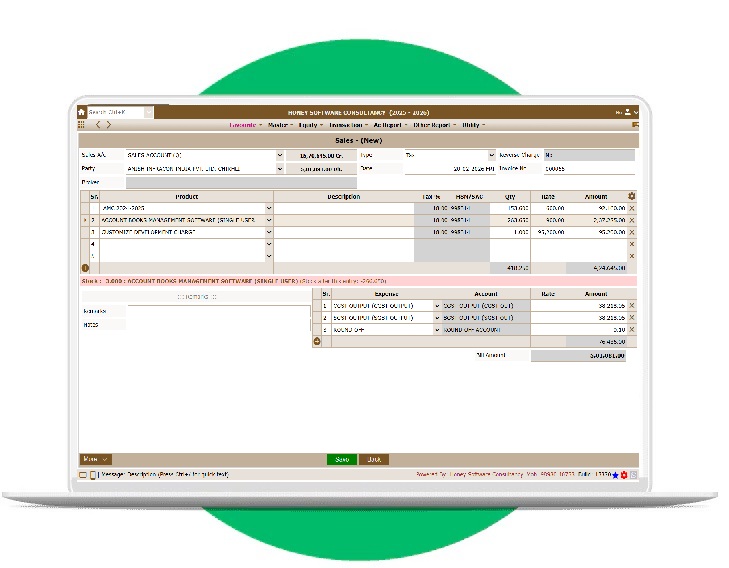Open the Party selection dropdown
Image resolution: width=729 pixels, height=568 pixels.
pyautogui.click(x=279, y=169)
